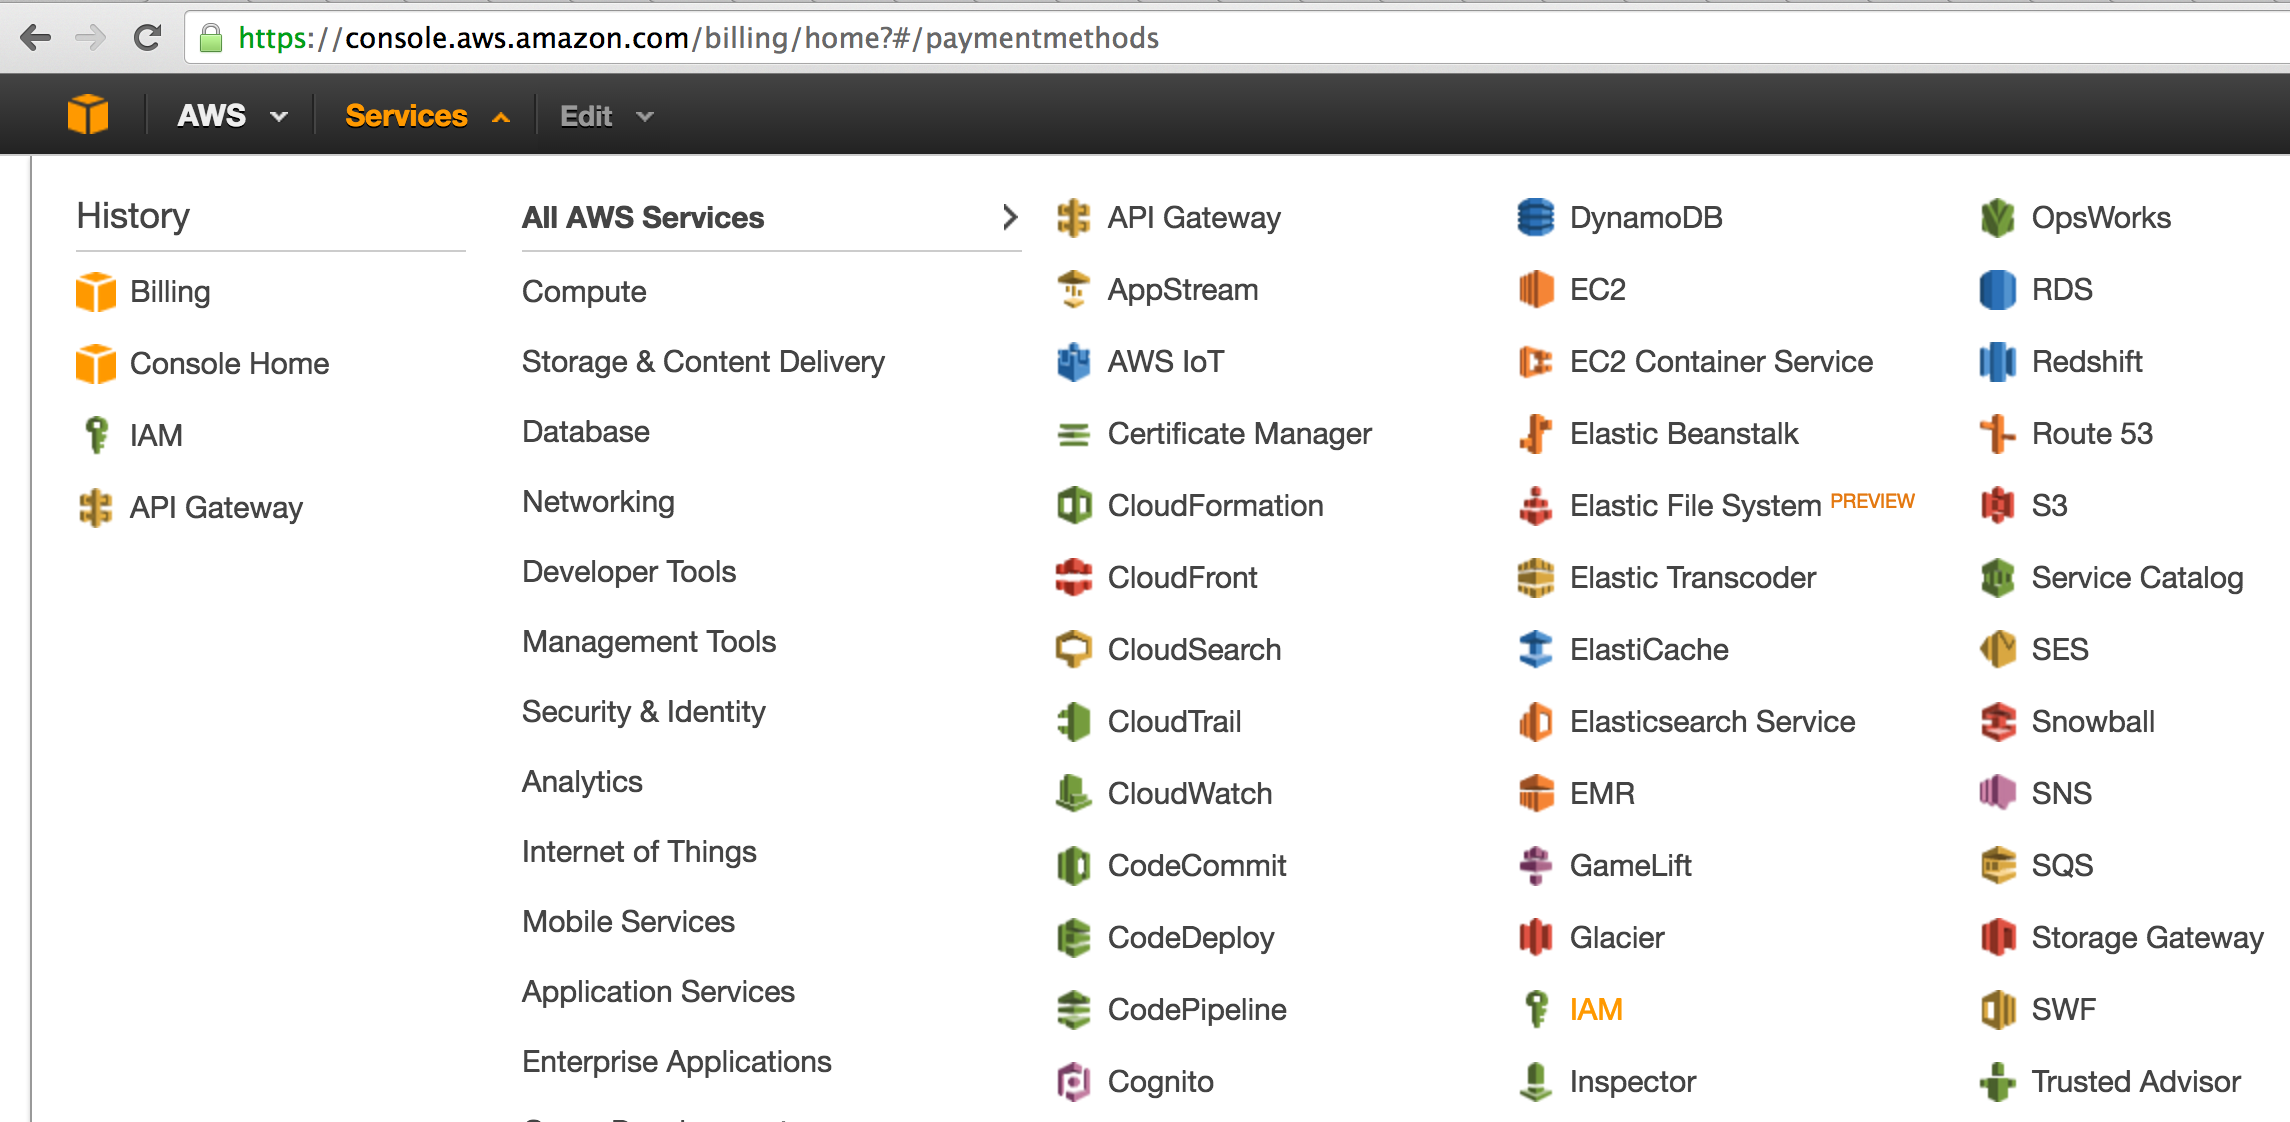
Task: Click the CodeDeploy icon
Action: point(1073,937)
